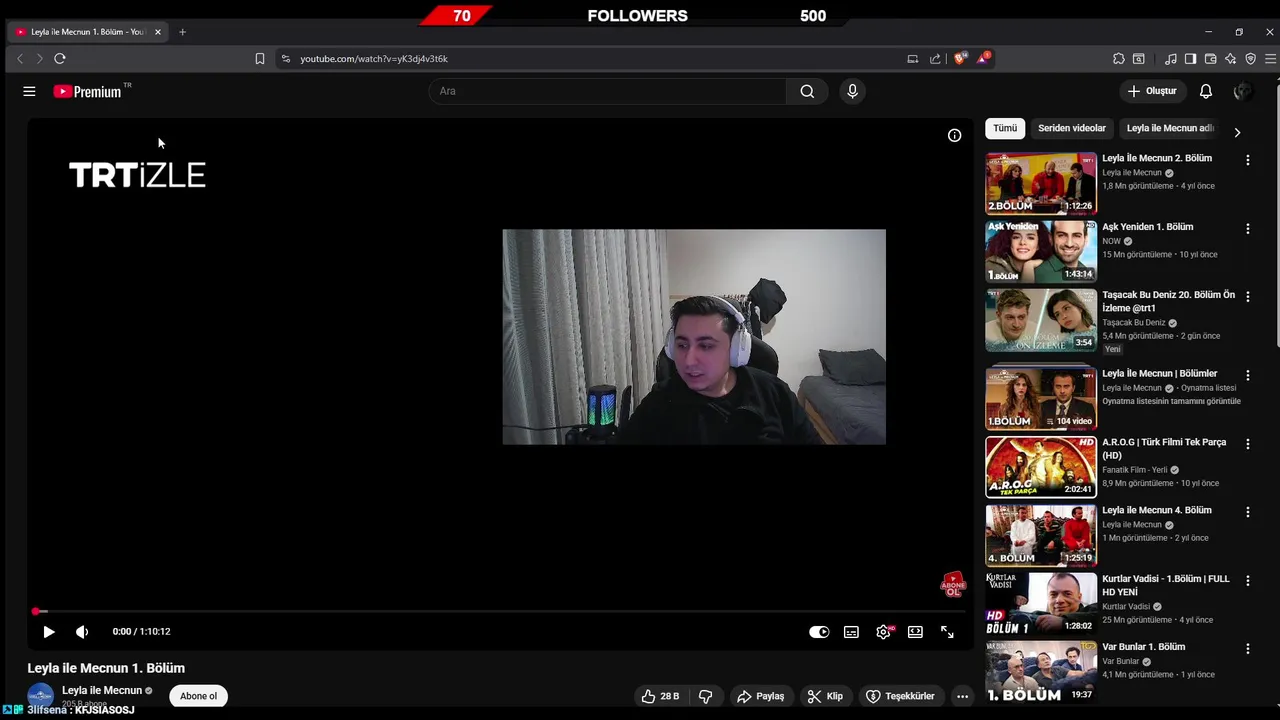Enter fullscreen video mode
This screenshot has height=720, width=1280.
point(947,632)
